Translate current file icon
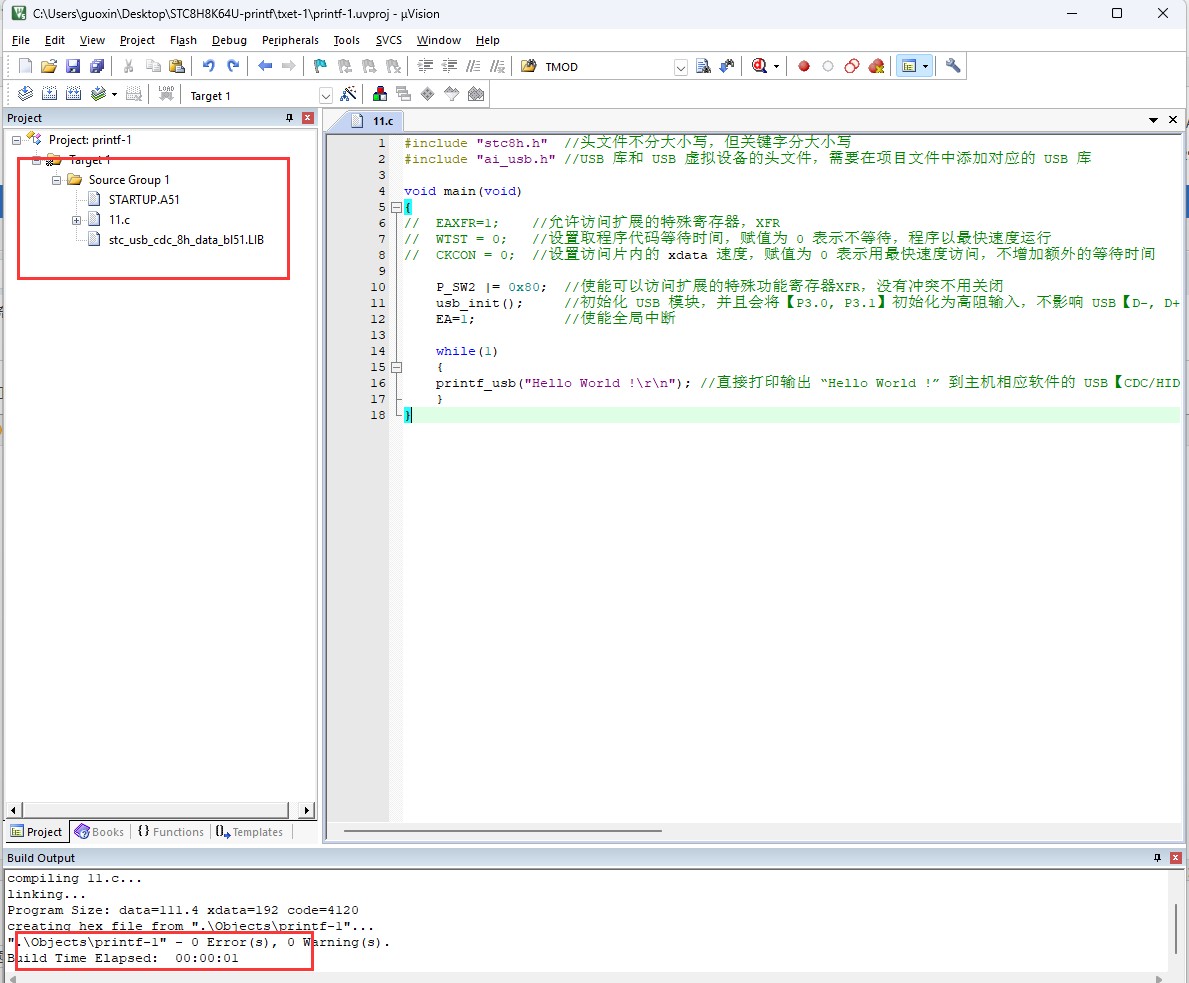The height and width of the screenshot is (983, 1189). click(25, 94)
